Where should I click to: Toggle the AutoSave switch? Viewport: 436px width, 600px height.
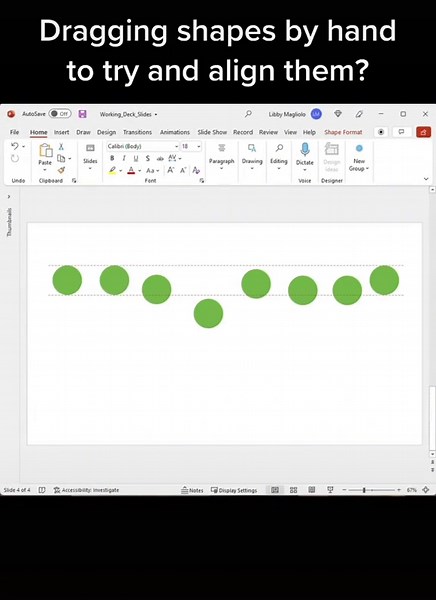[60, 114]
